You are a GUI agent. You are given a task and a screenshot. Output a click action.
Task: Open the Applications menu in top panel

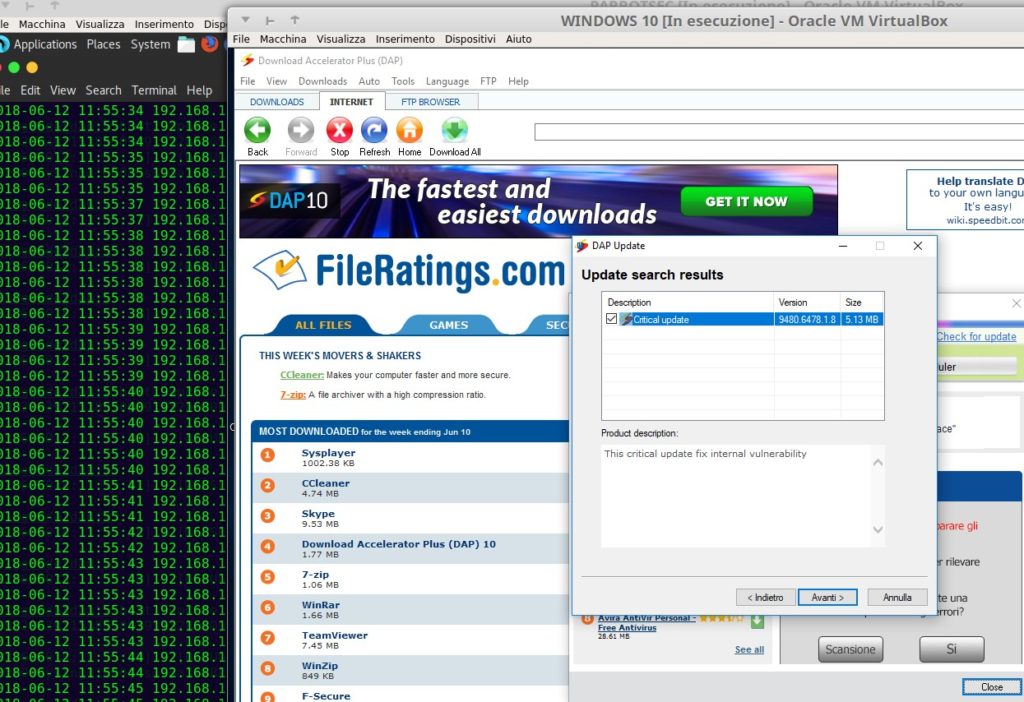click(x=45, y=44)
